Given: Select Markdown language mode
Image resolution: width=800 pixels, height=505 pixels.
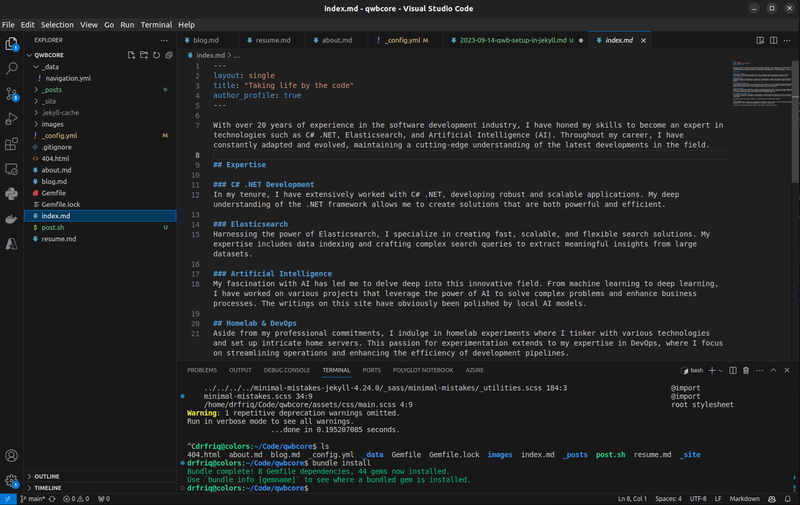Looking at the screenshot, I should (x=744, y=499).
